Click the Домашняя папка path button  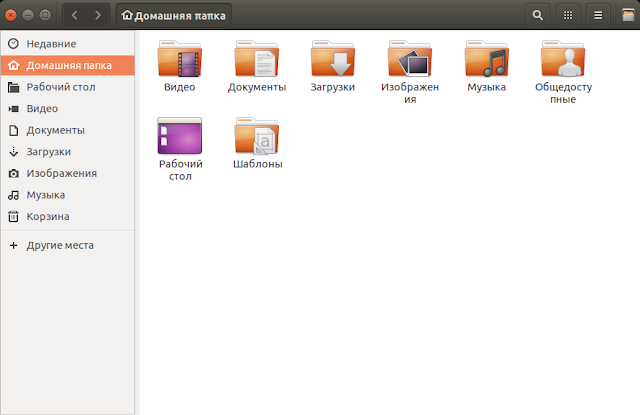click(174, 16)
